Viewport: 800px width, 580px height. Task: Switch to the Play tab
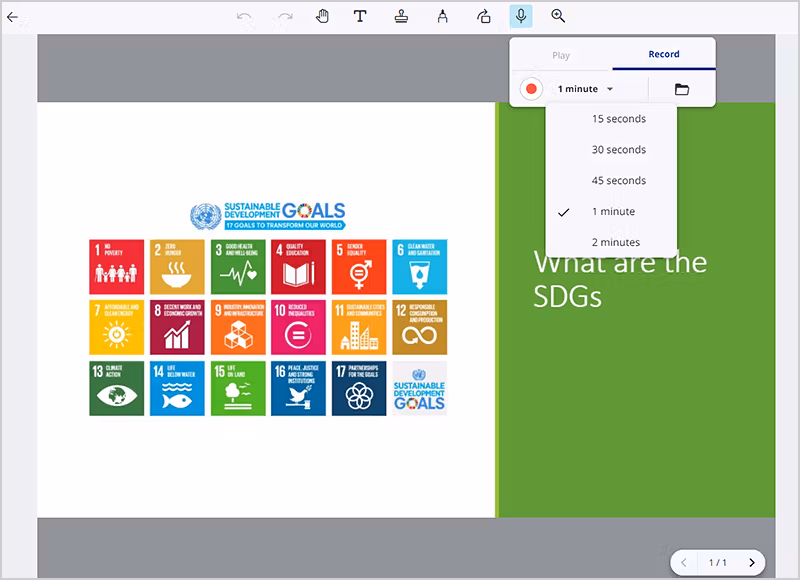(561, 55)
